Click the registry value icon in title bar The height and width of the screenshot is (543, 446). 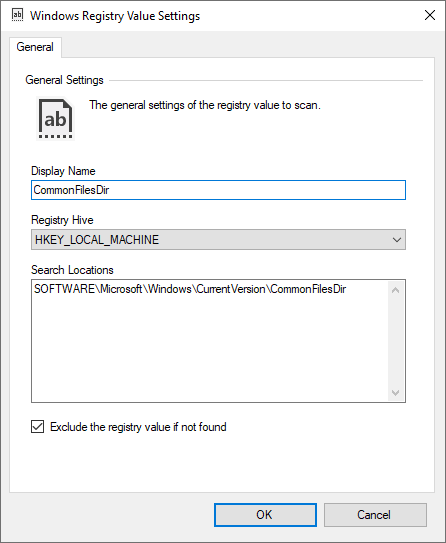tap(17, 15)
